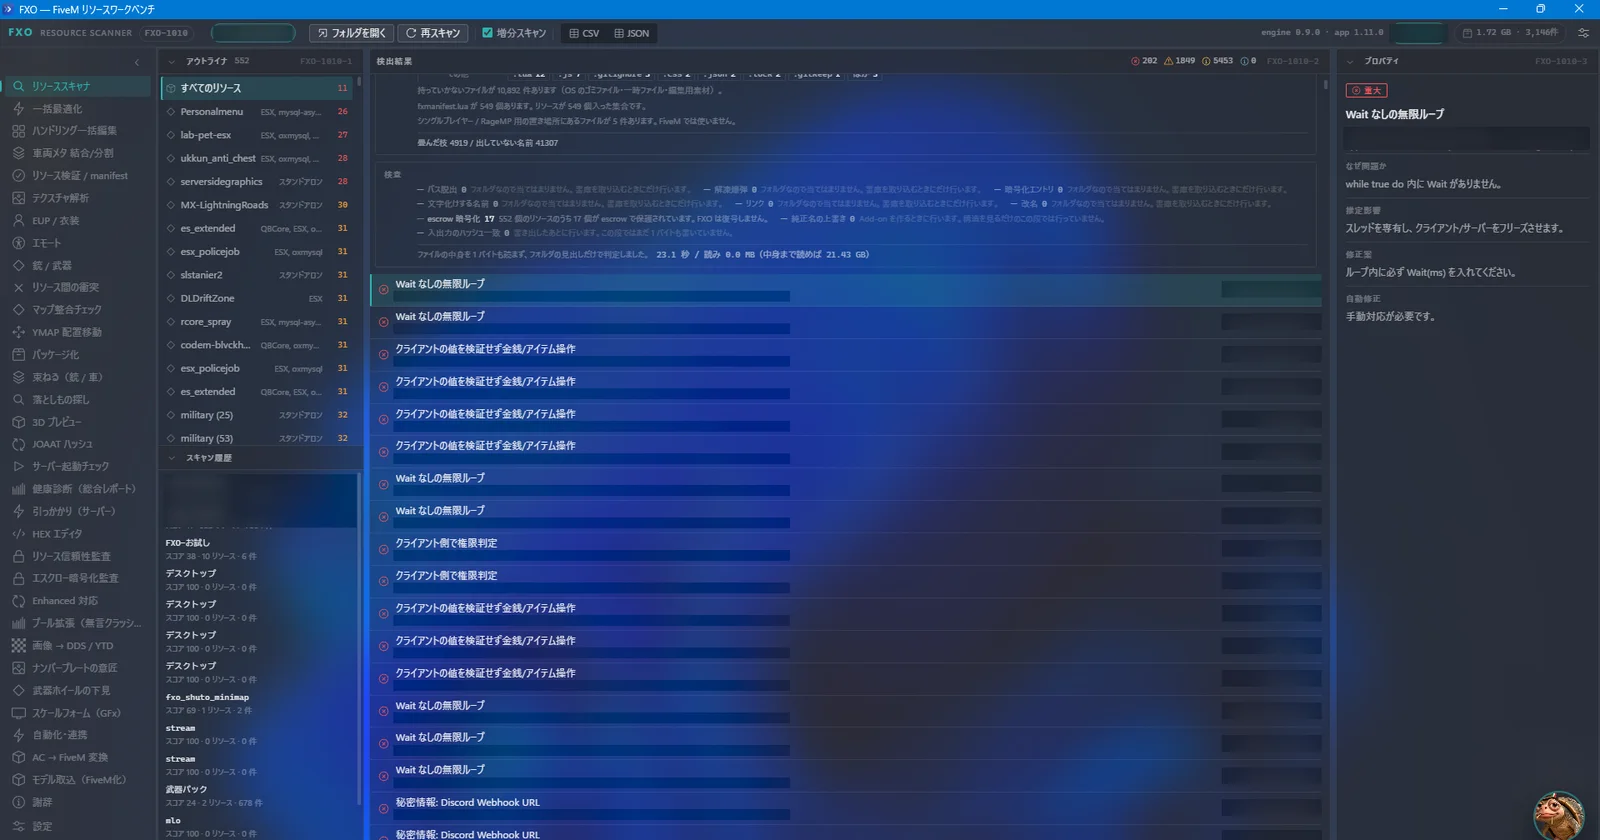Select the MX-LightningRoads resource
Viewport: 1600px width, 840px height.
pos(257,205)
